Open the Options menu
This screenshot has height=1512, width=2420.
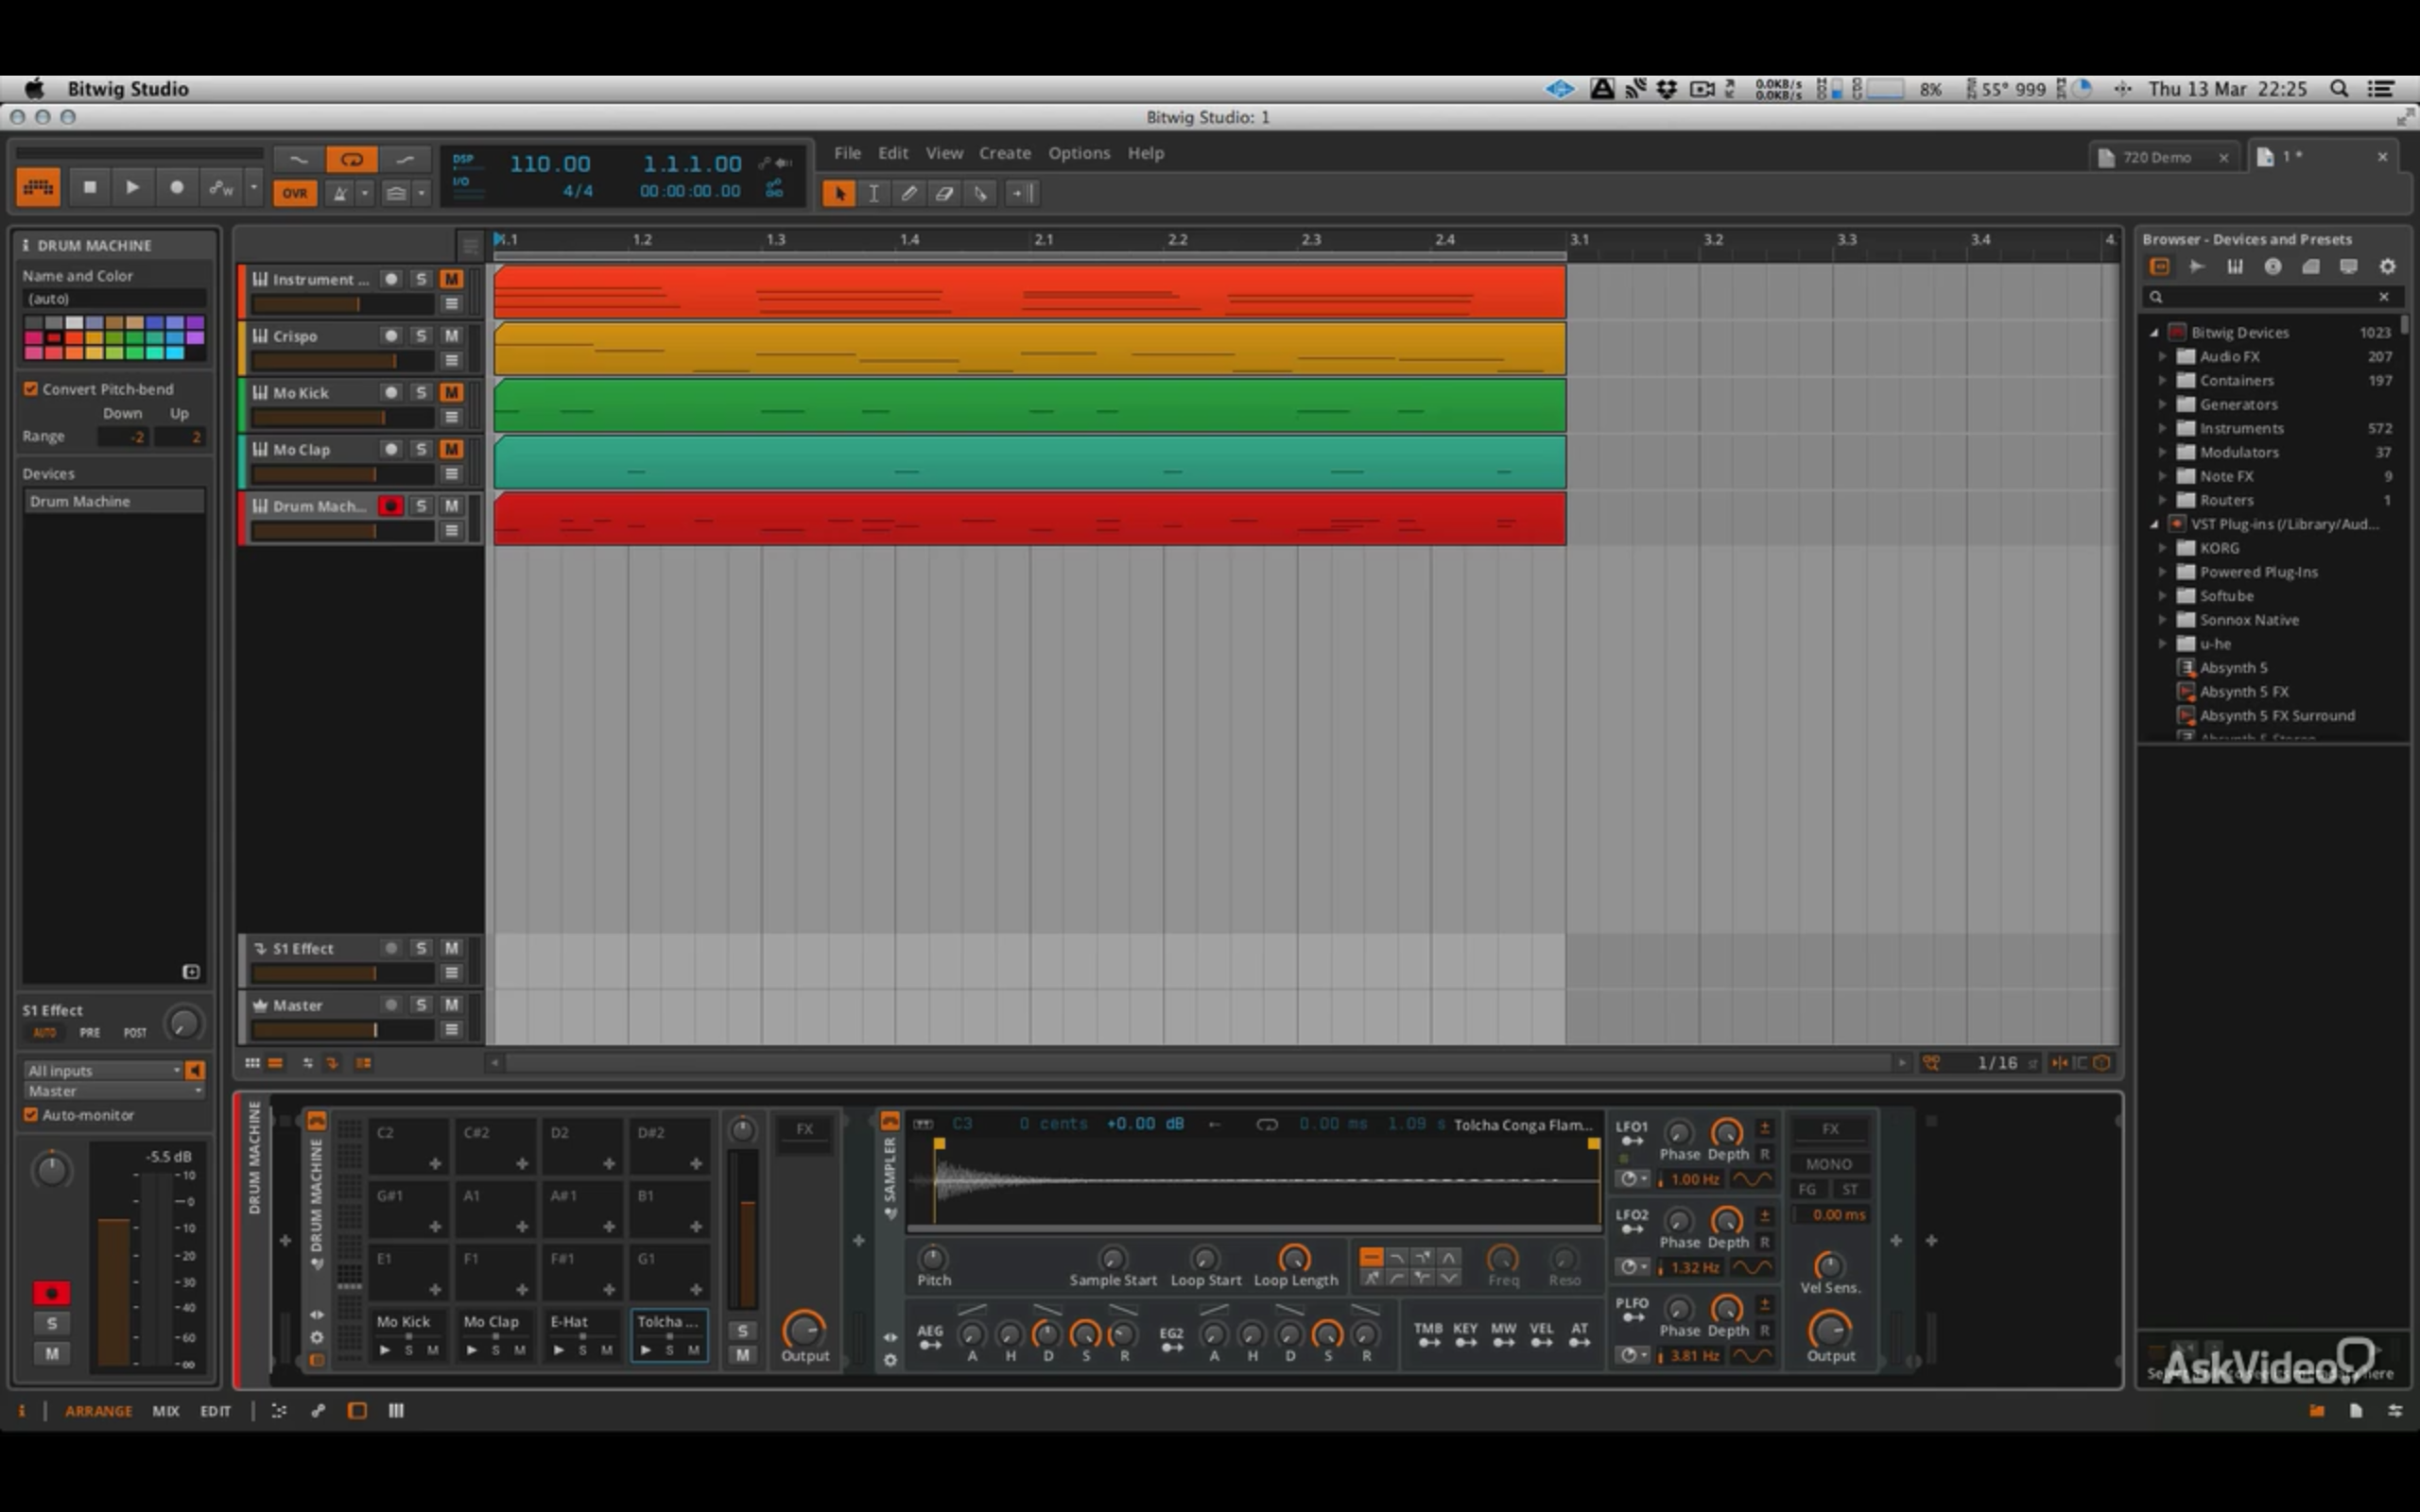pyautogui.click(x=1079, y=153)
